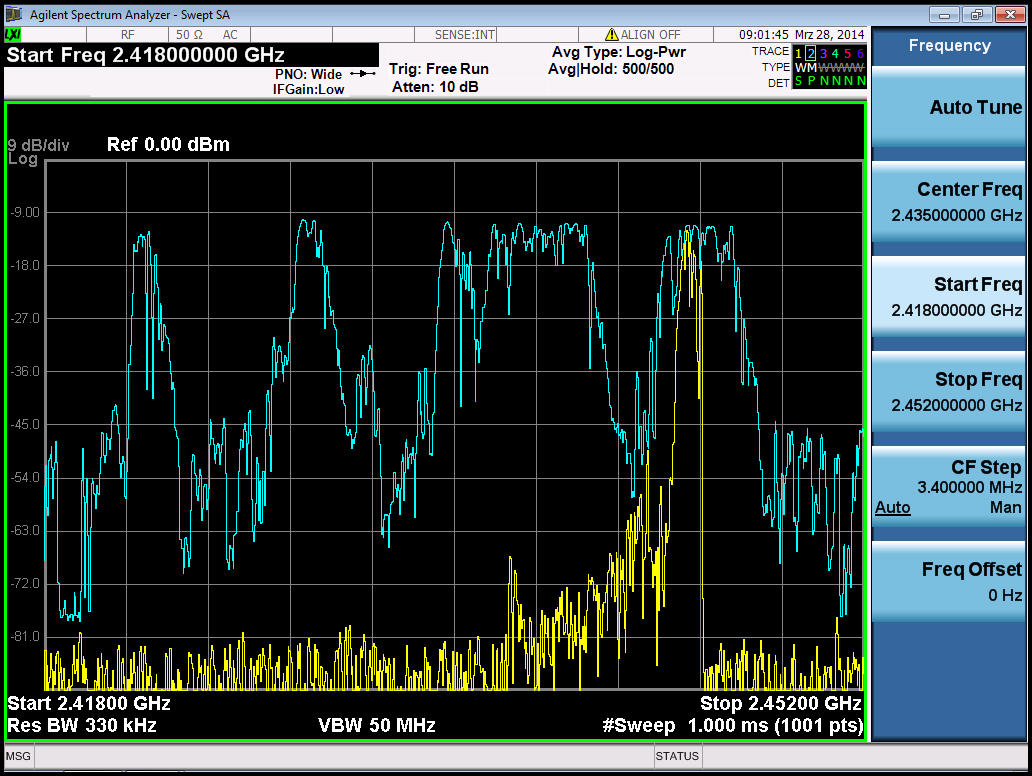
Task: Click the AC coupling indicator
Action: tap(229, 35)
